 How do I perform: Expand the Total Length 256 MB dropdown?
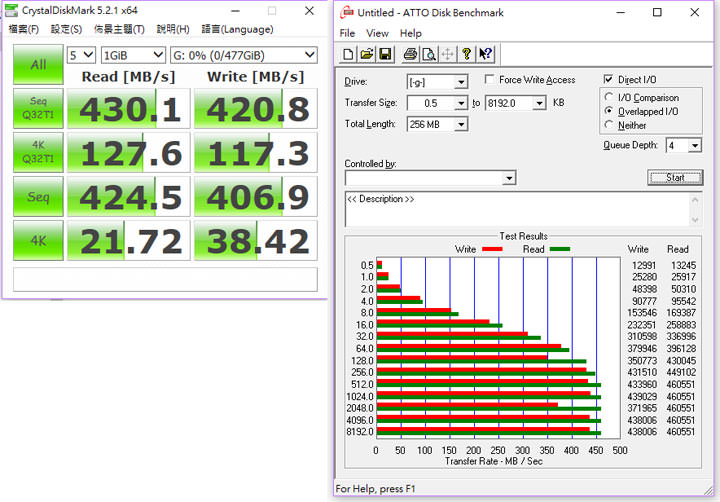461,124
